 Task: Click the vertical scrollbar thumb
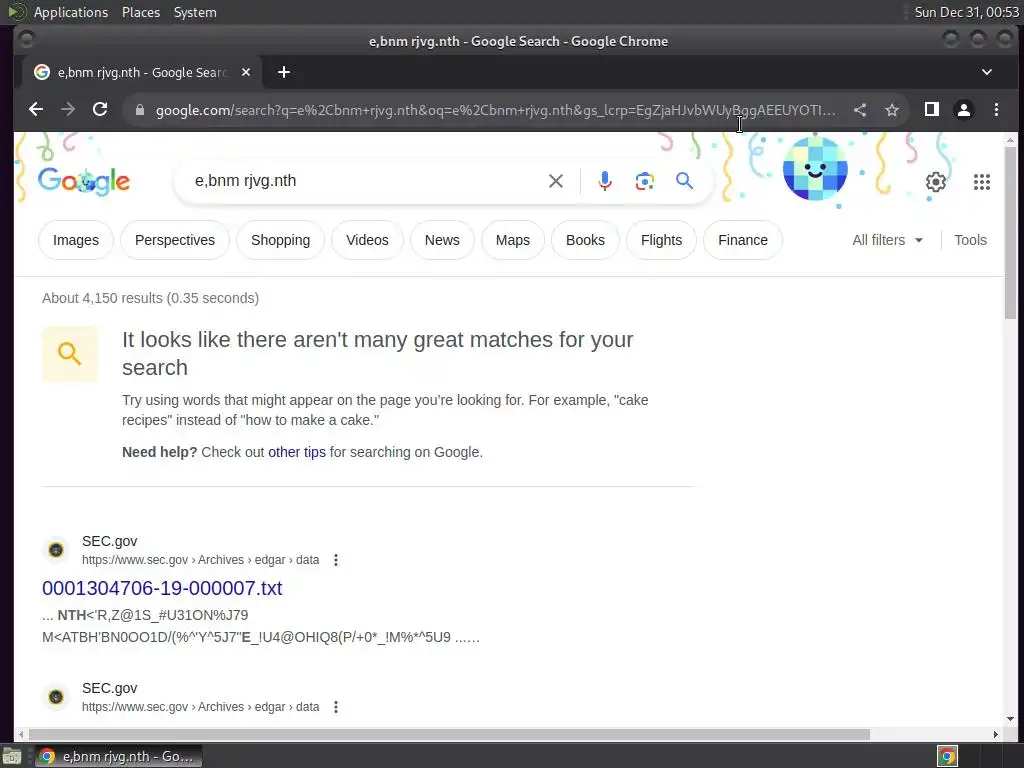[x=1010, y=232]
